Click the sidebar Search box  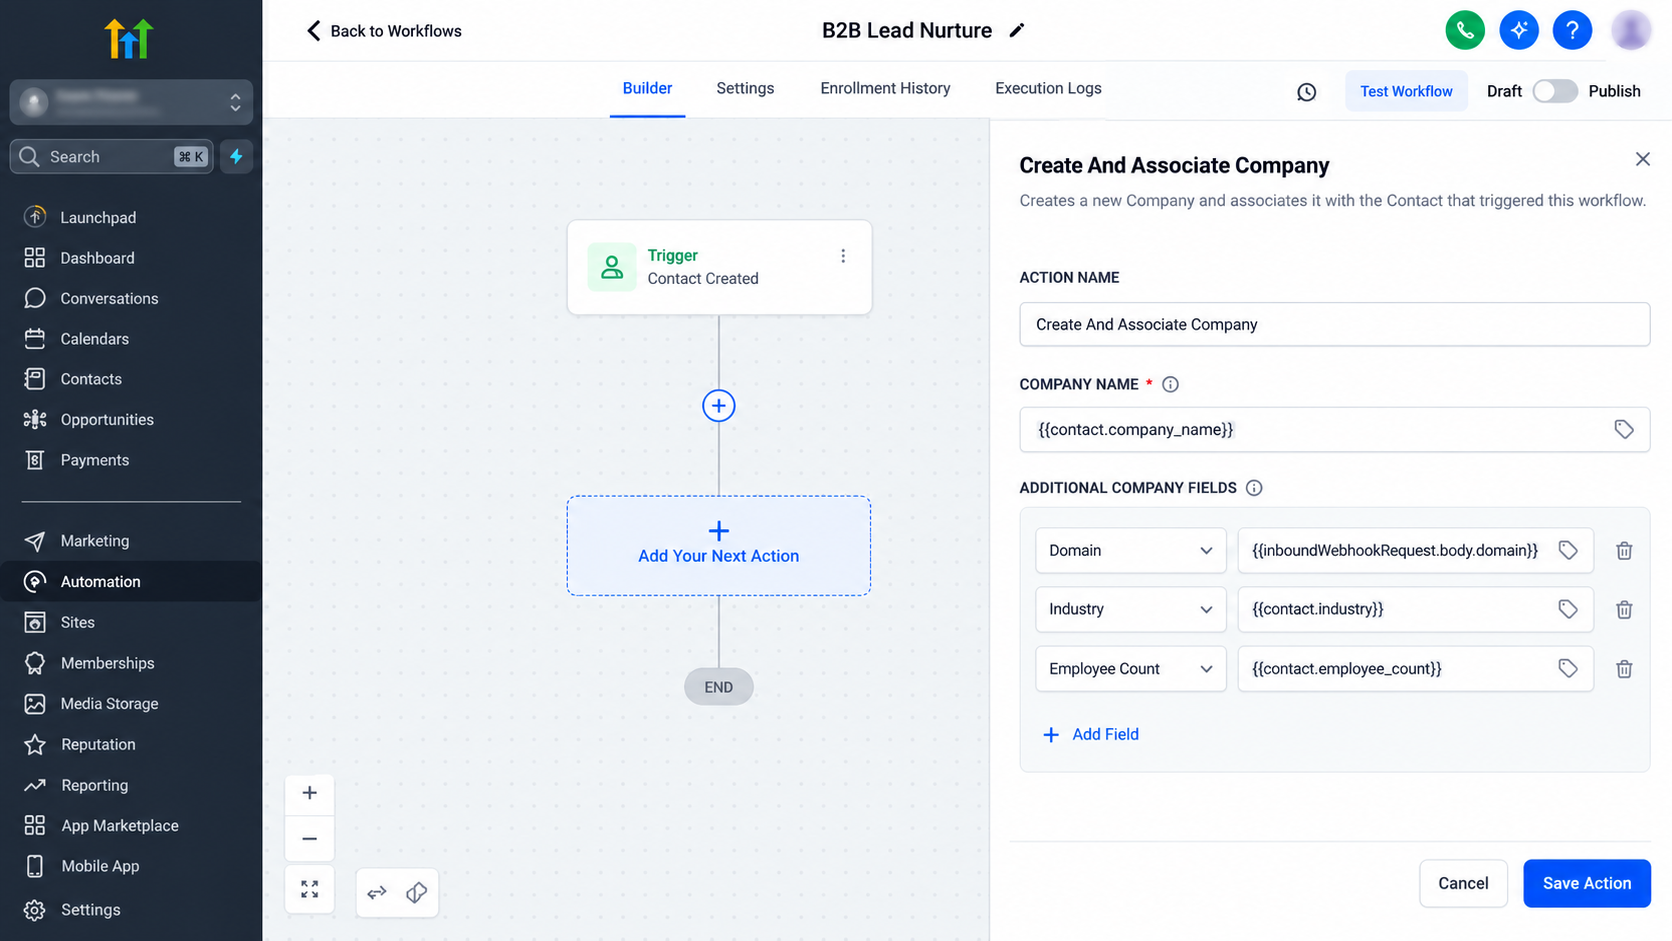tap(112, 156)
